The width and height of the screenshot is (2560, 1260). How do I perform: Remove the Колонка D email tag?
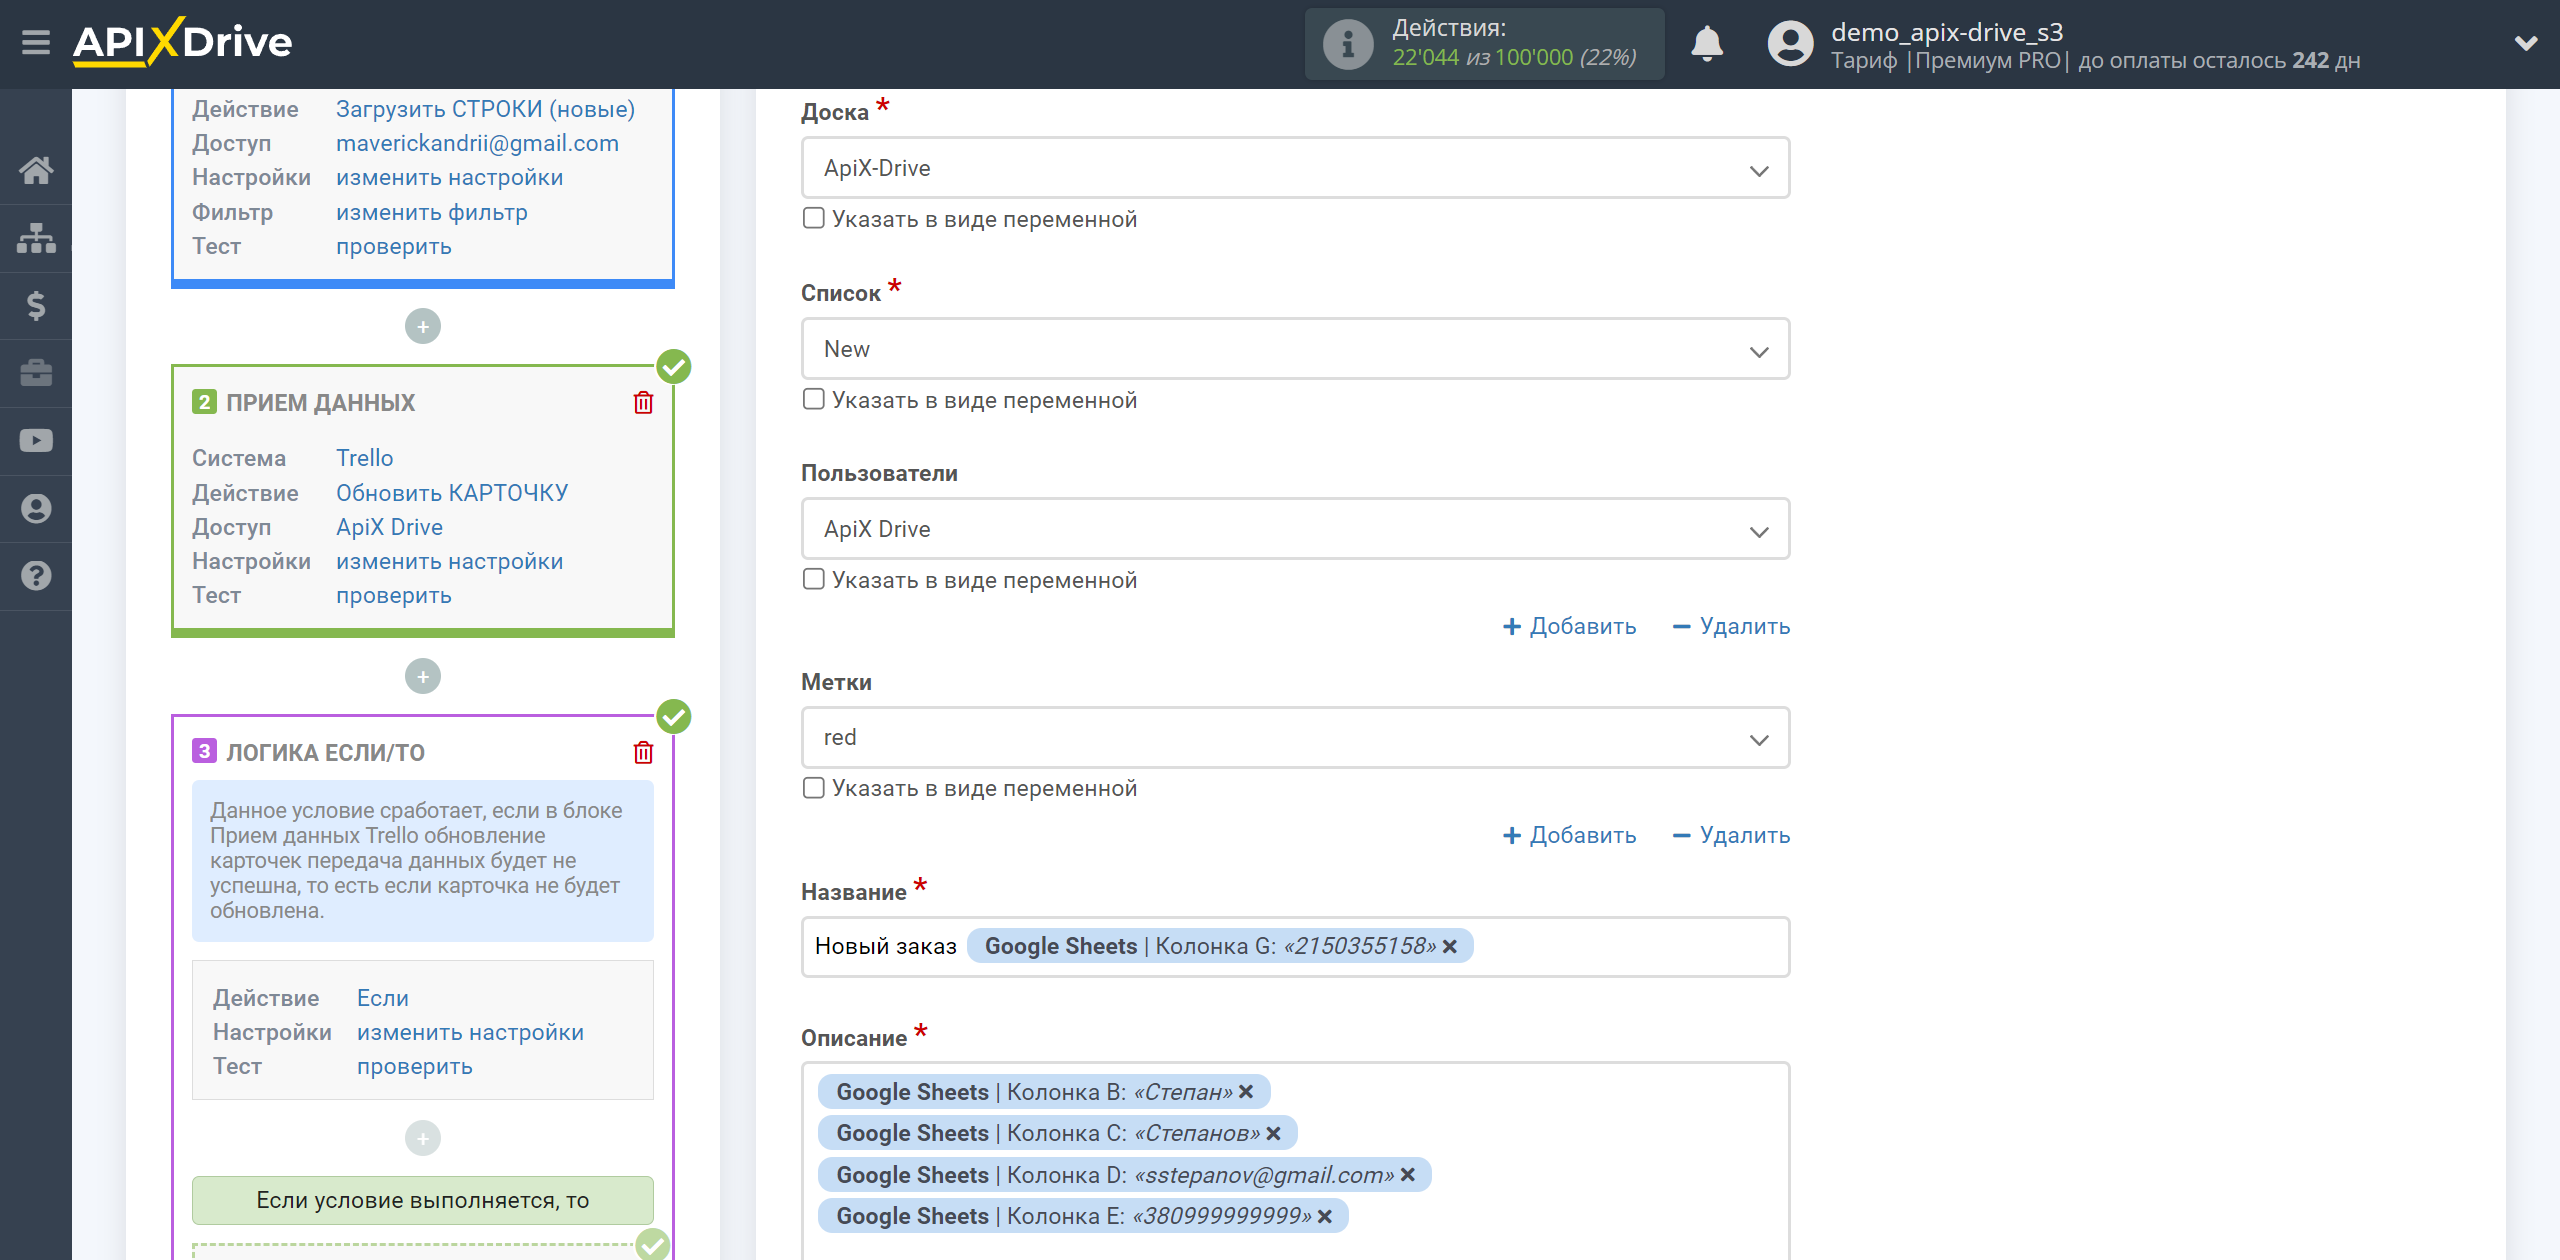click(1407, 1175)
